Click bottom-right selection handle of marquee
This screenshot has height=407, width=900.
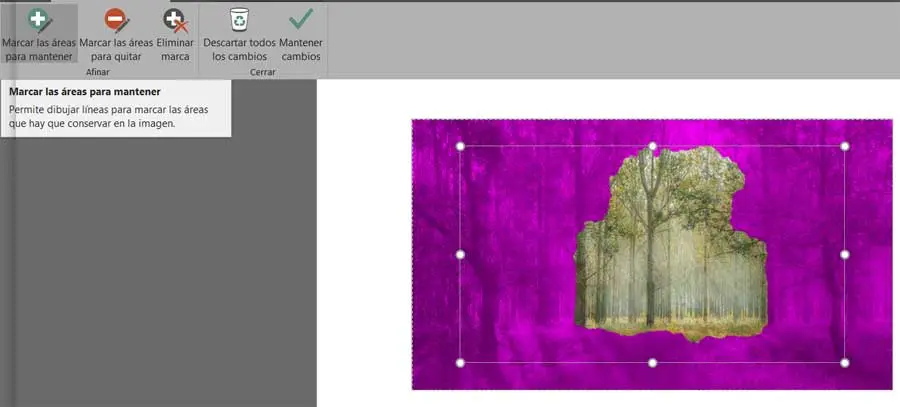coord(844,363)
